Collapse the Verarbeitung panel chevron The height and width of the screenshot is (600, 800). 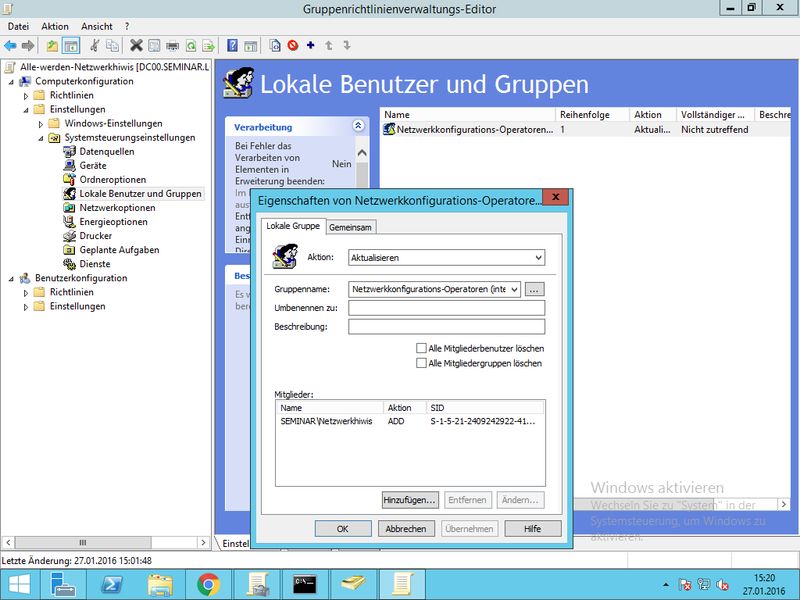pyautogui.click(x=358, y=127)
